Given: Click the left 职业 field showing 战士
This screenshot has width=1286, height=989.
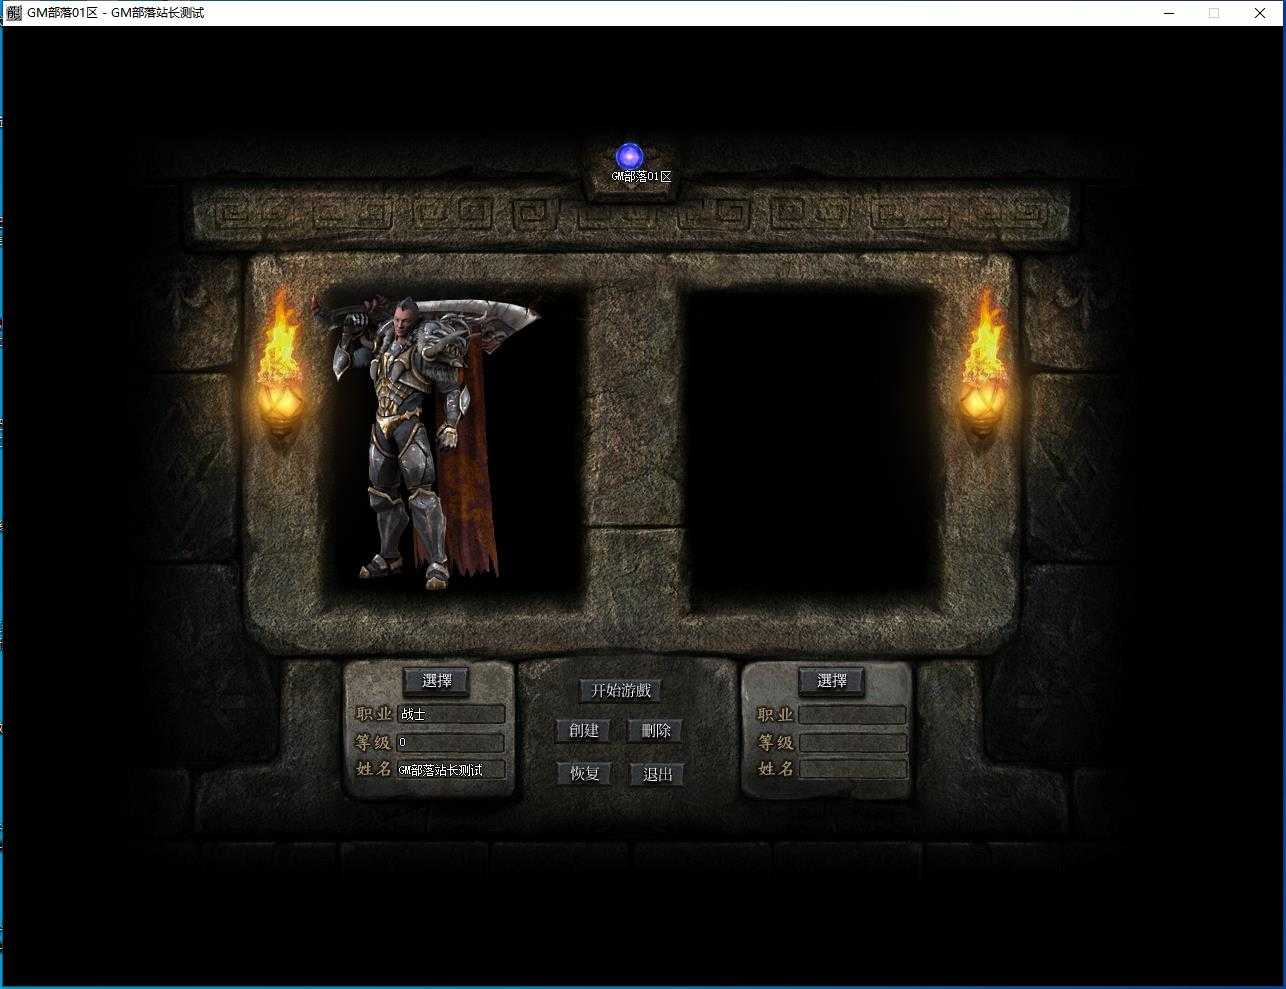Looking at the screenshot, I should coord(451,714).
